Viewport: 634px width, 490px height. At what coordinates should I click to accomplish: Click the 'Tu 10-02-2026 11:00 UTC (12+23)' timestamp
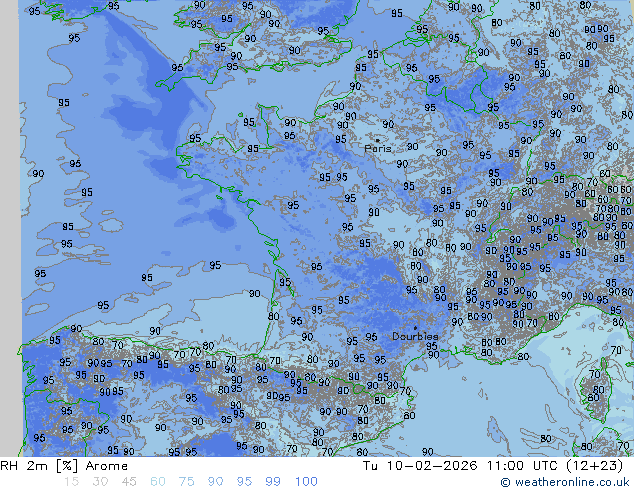[493, 466]
